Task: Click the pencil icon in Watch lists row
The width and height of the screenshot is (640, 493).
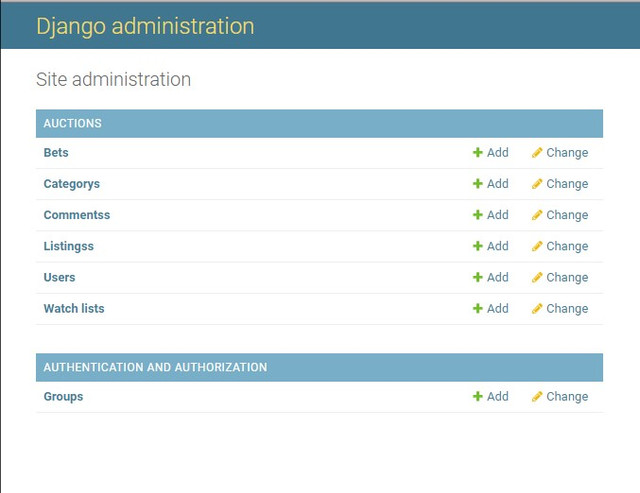Action: (537, 309)
